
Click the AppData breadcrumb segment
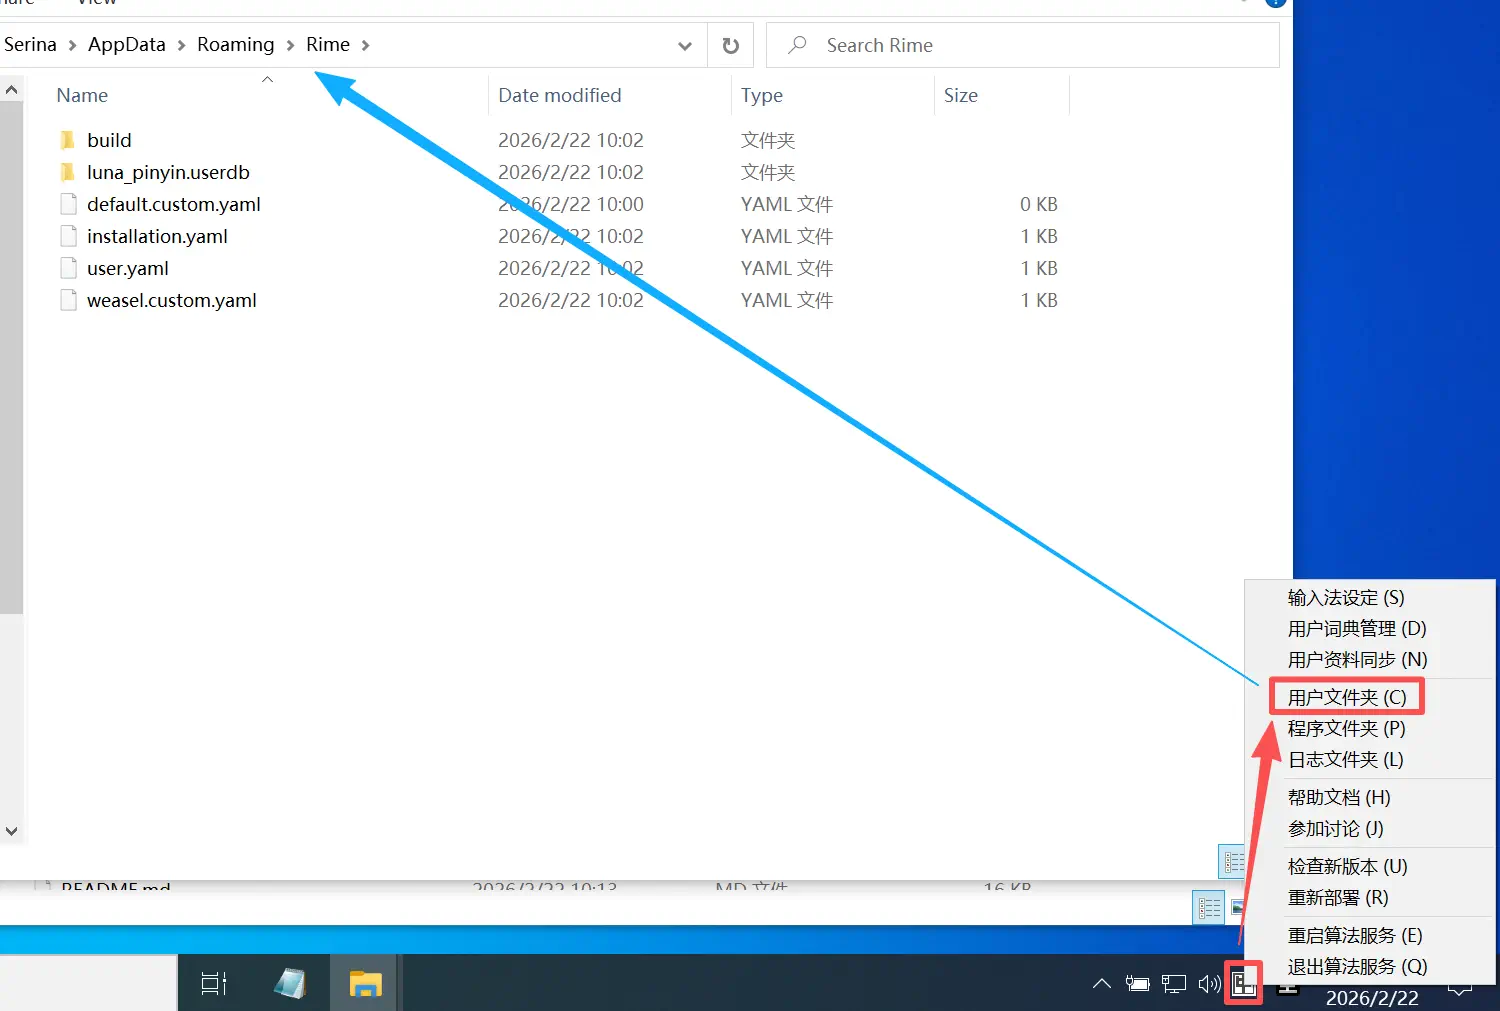pos(126,45)
